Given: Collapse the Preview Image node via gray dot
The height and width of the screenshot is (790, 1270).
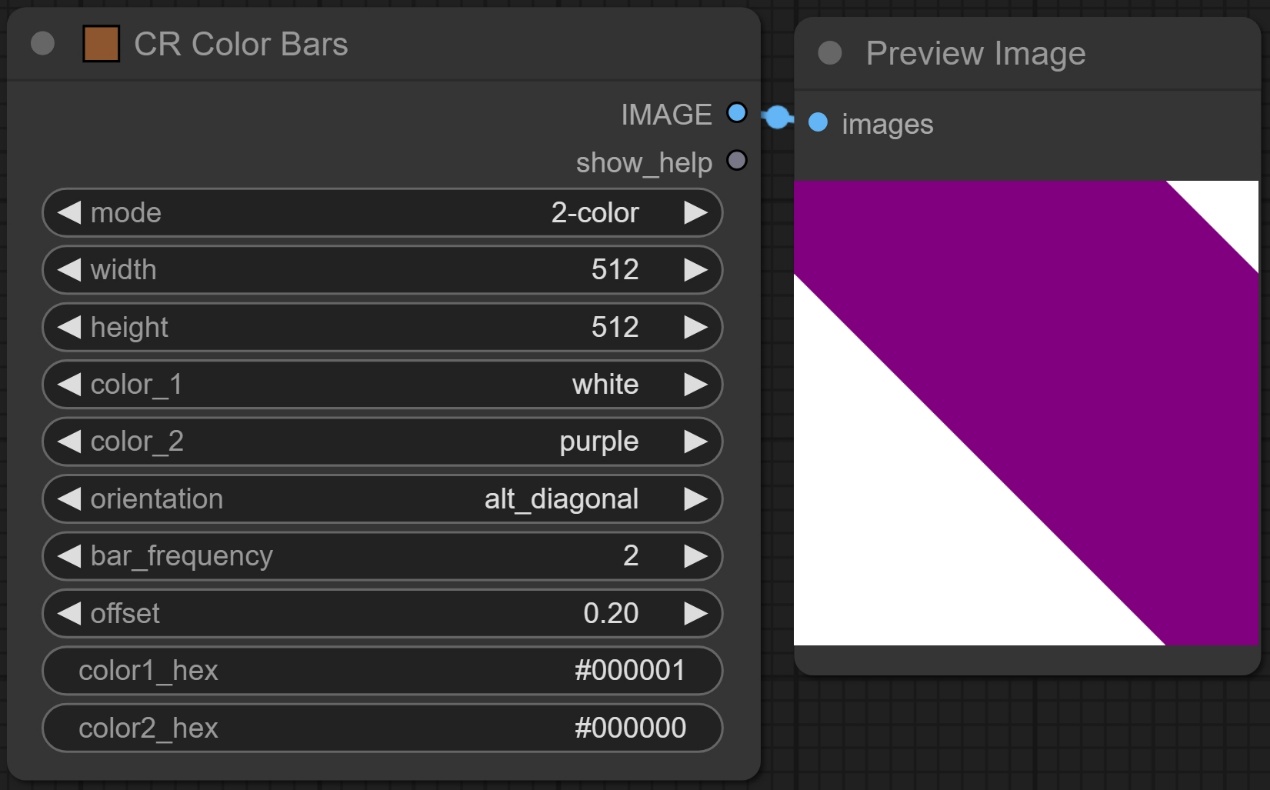Looking at the screenshot, I should 829,53.
